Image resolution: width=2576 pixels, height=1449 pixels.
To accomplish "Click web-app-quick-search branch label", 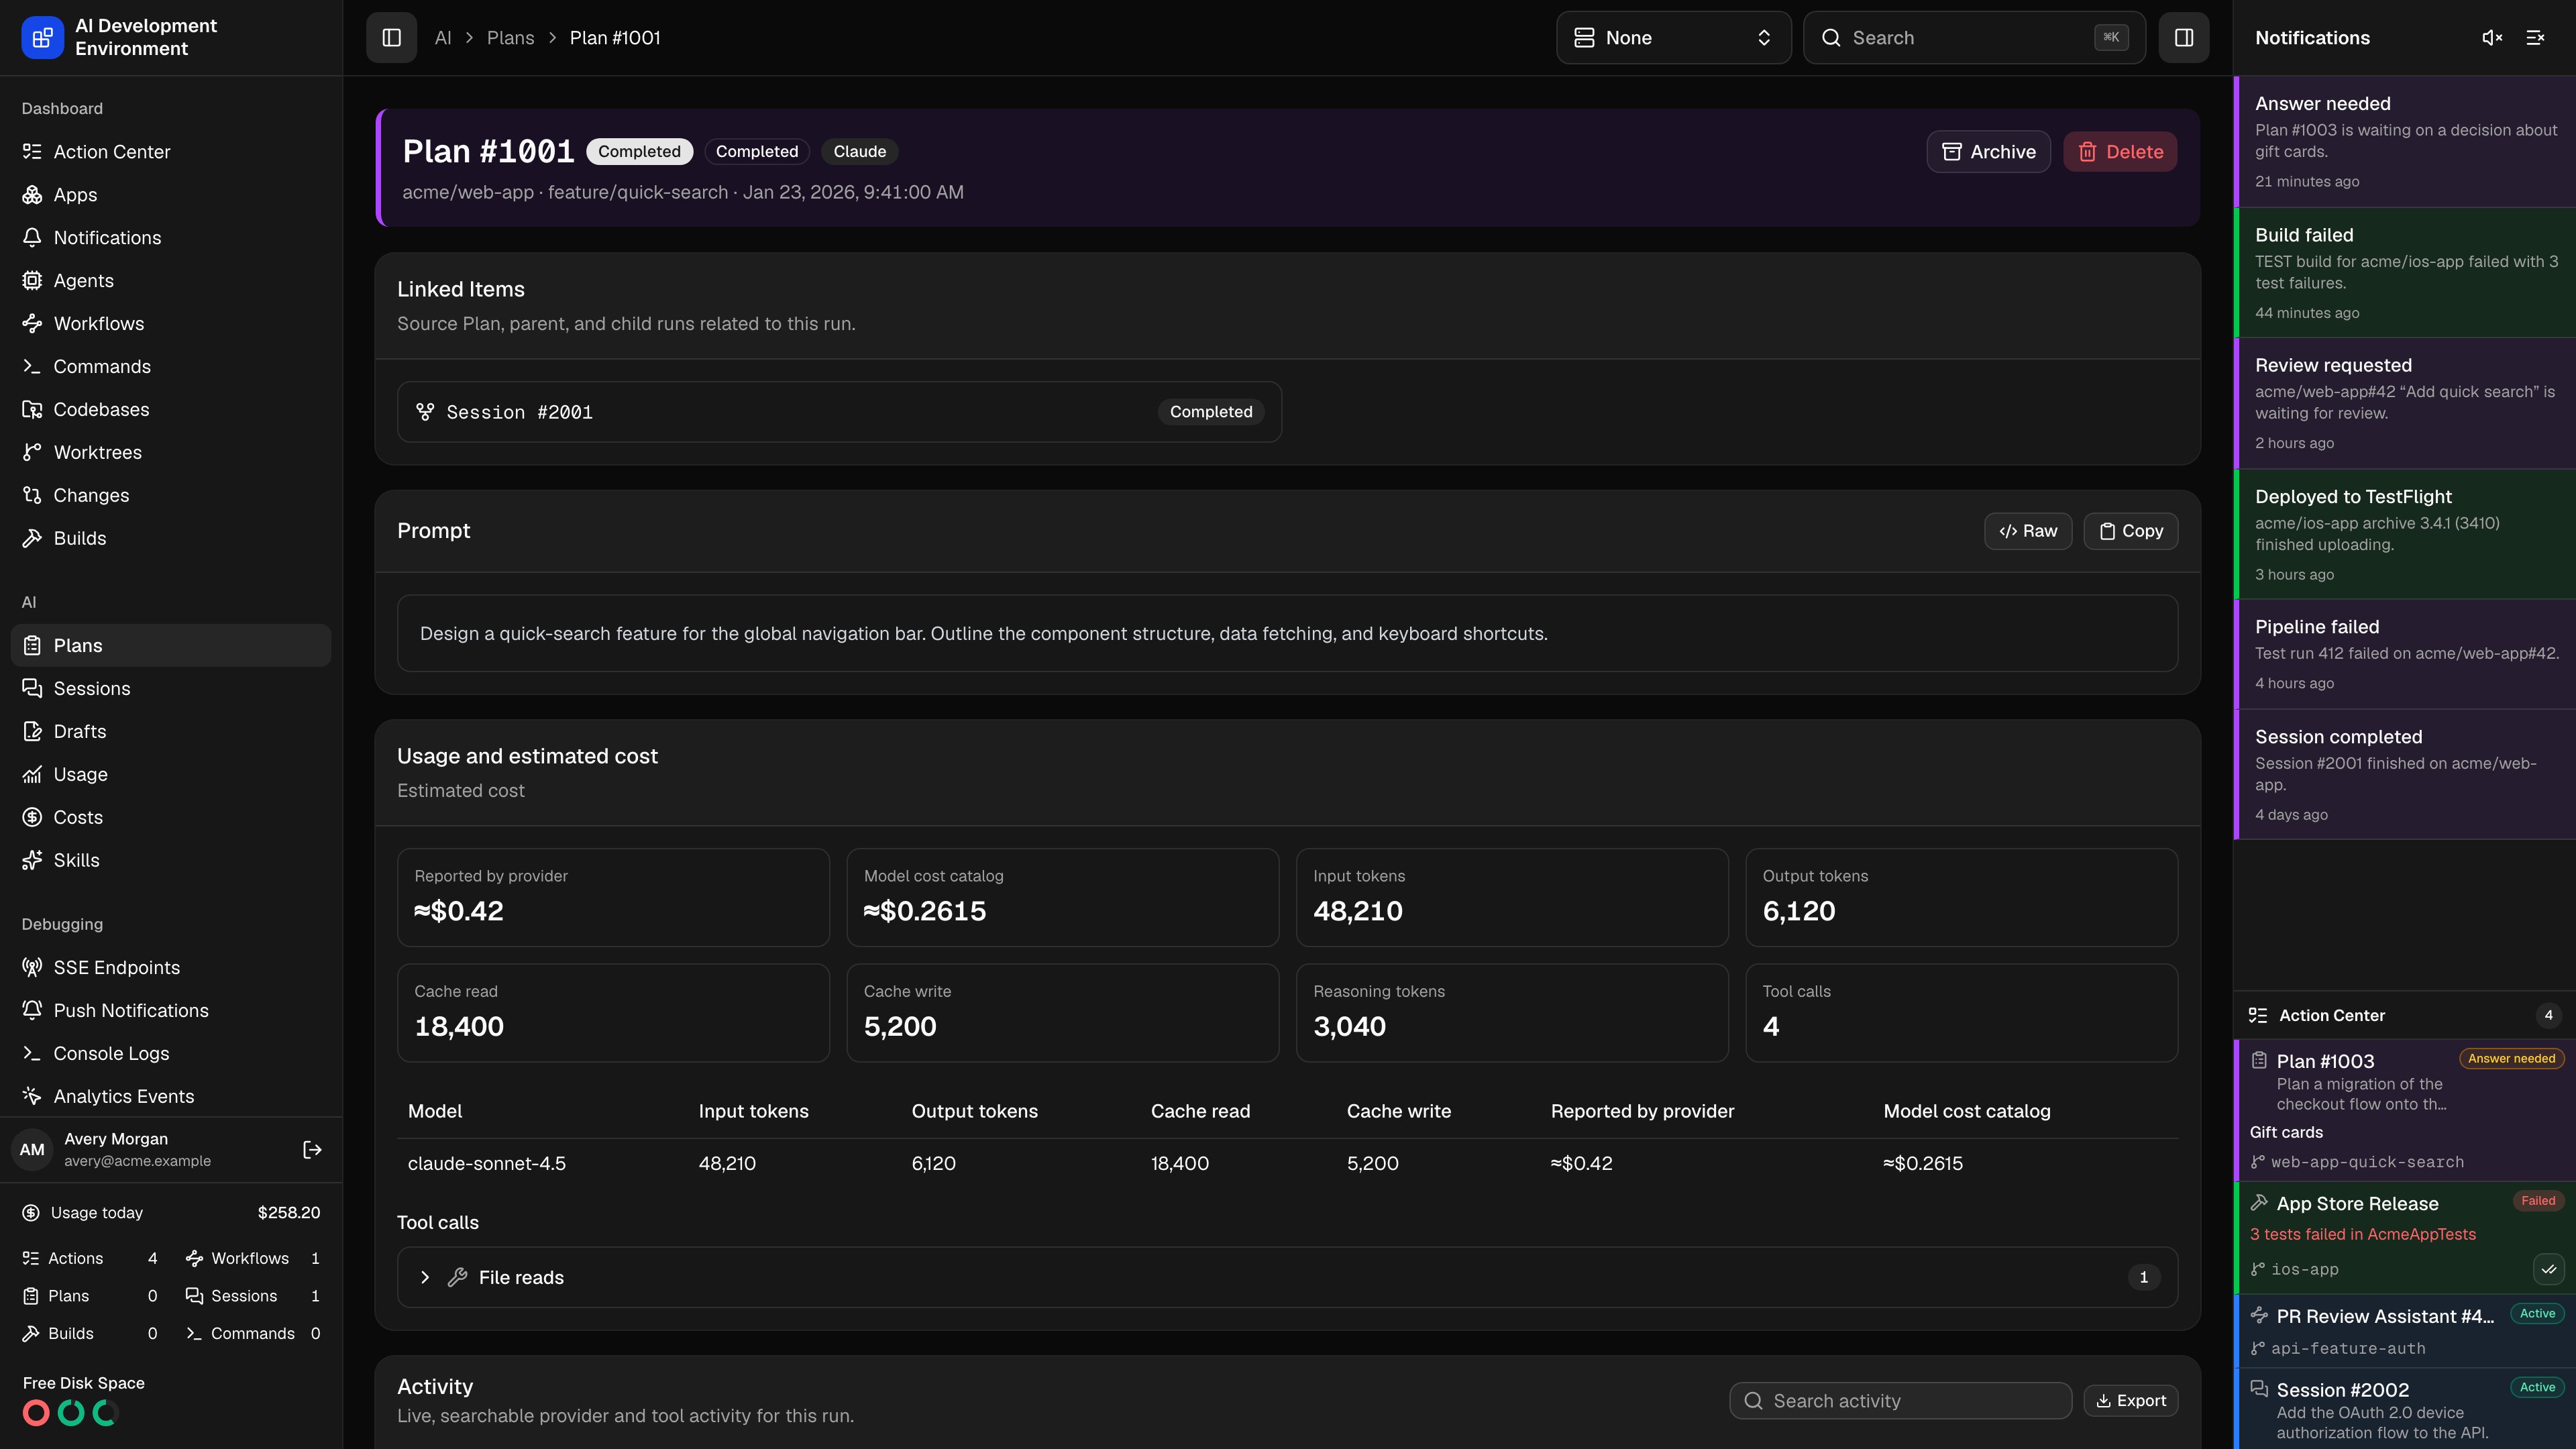I will (x=2367, y=1162).
